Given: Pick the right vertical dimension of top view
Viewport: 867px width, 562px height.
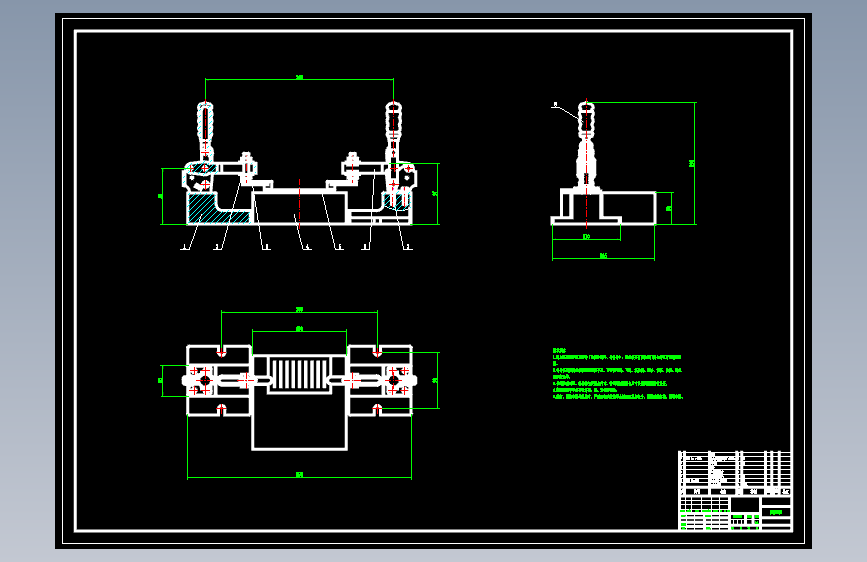Looking at the screenshot, I should 437,381.
